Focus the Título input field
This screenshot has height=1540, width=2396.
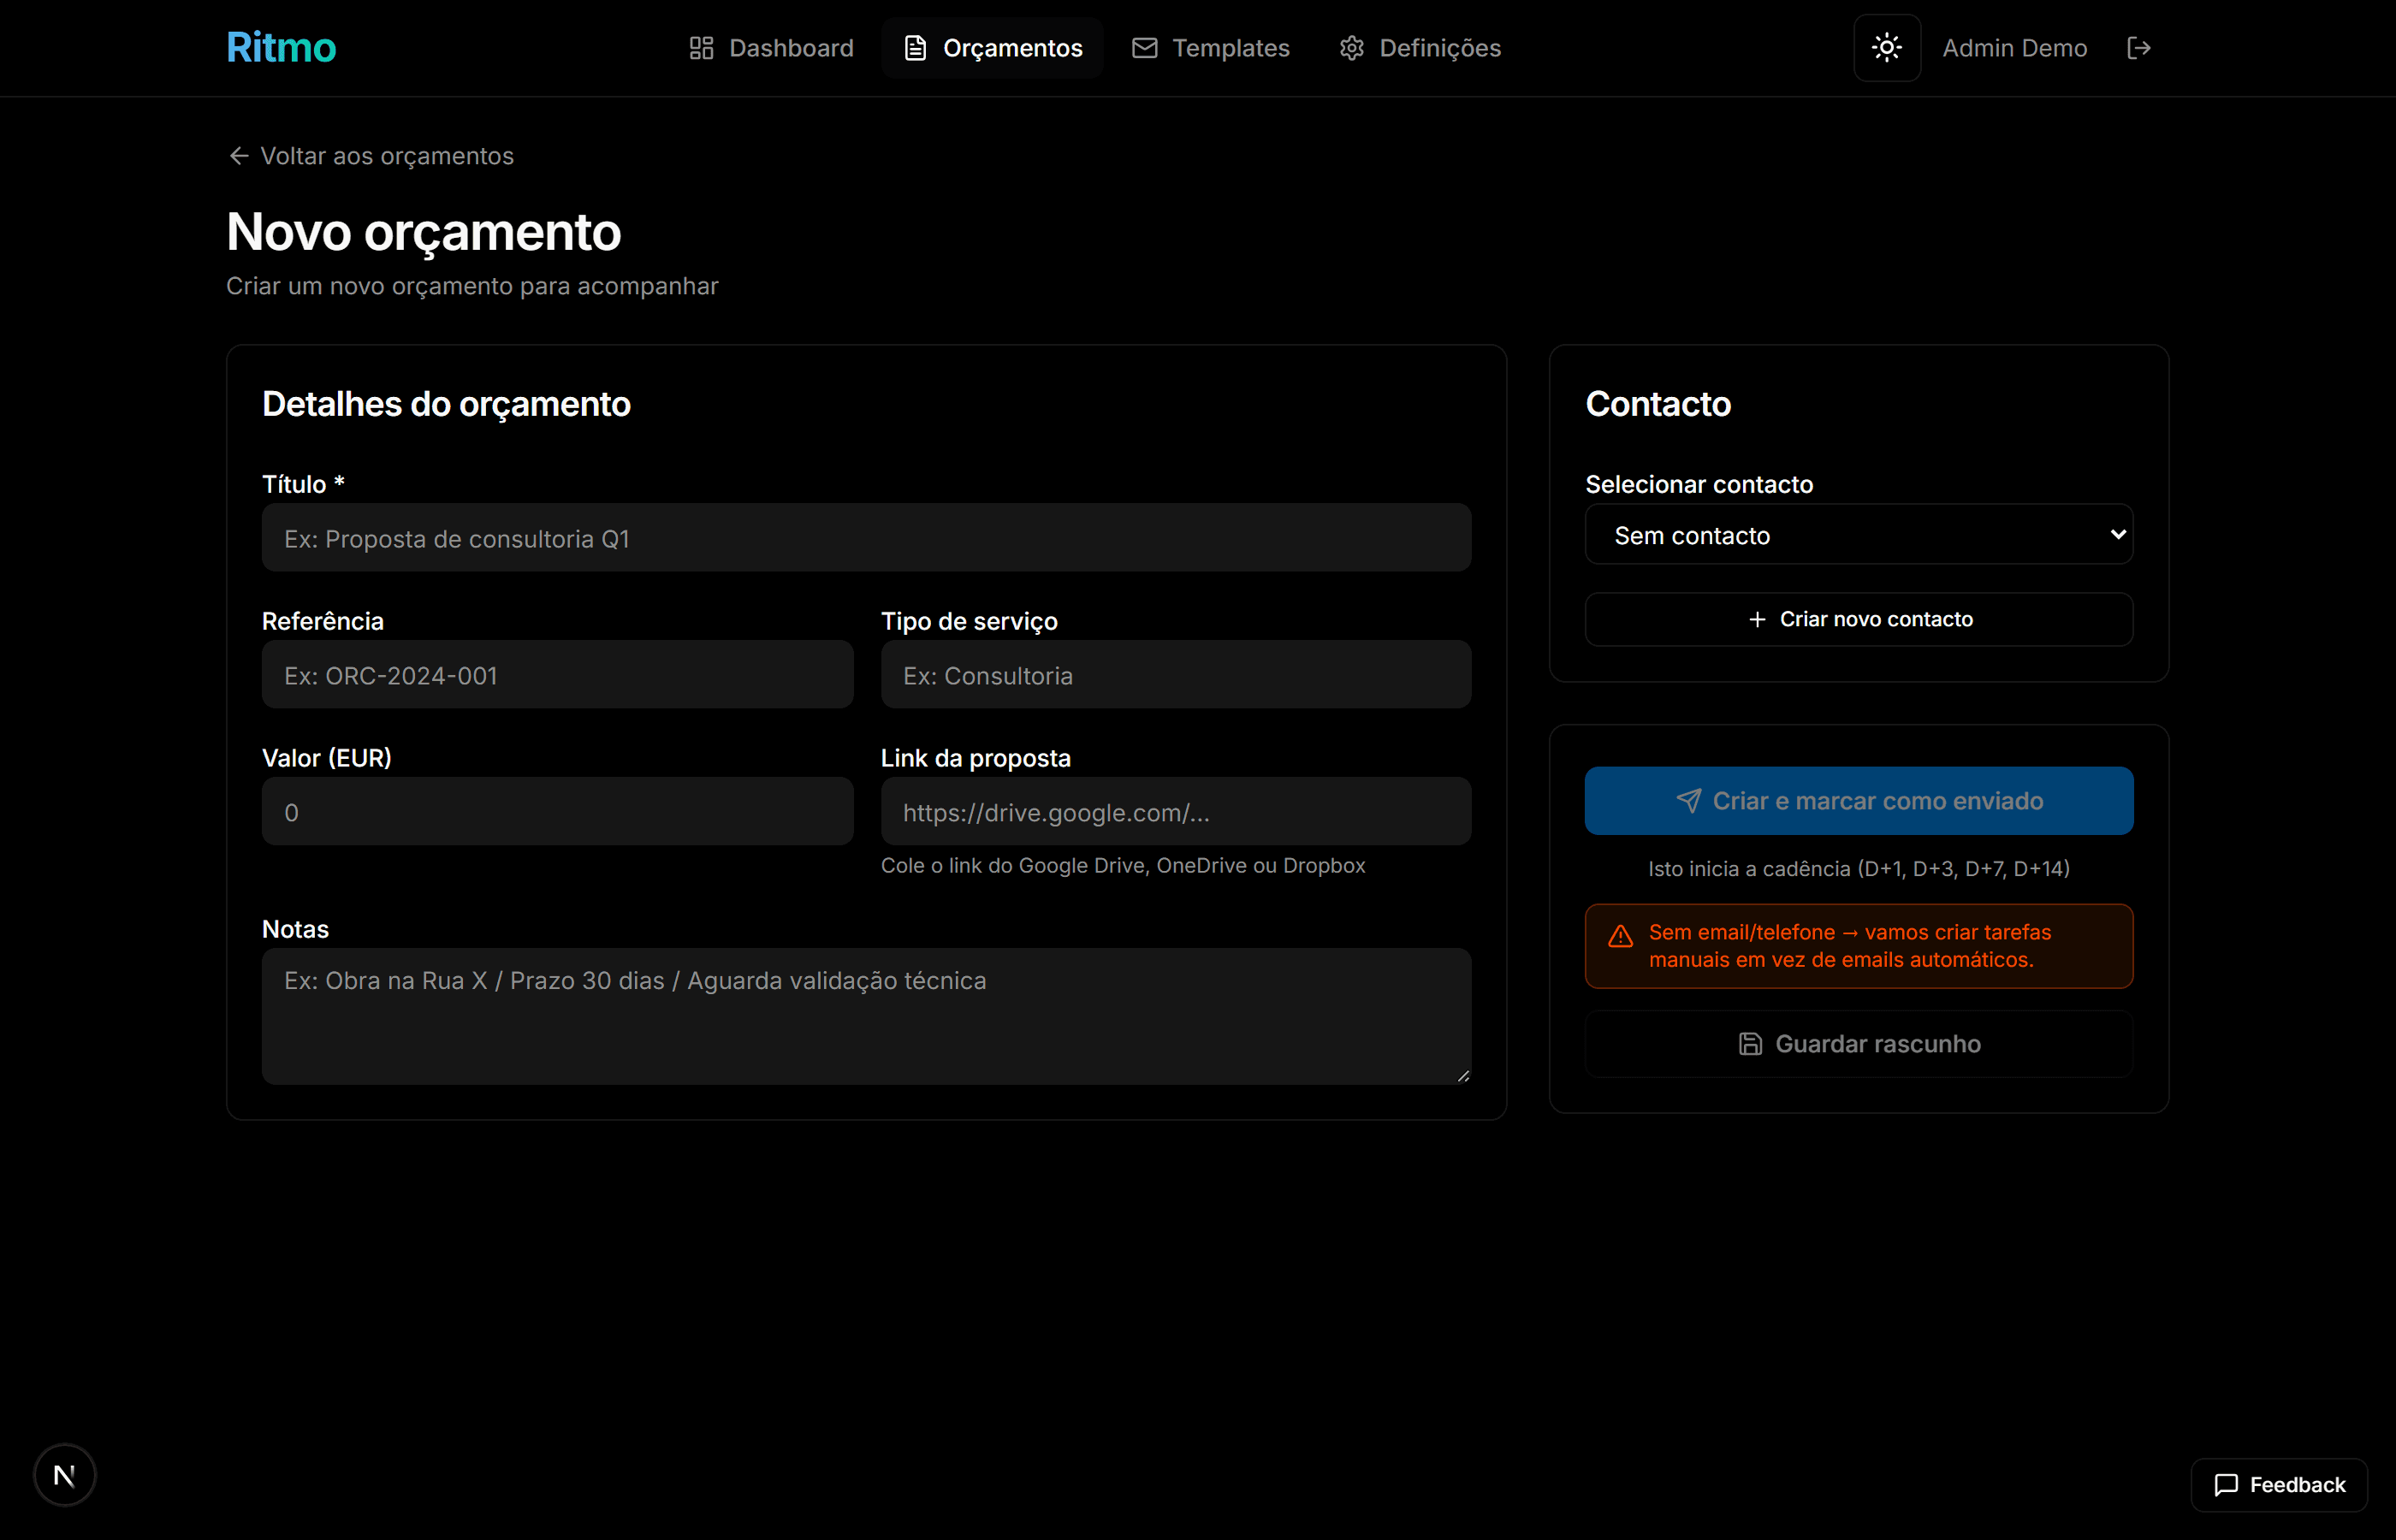(866, 538)
